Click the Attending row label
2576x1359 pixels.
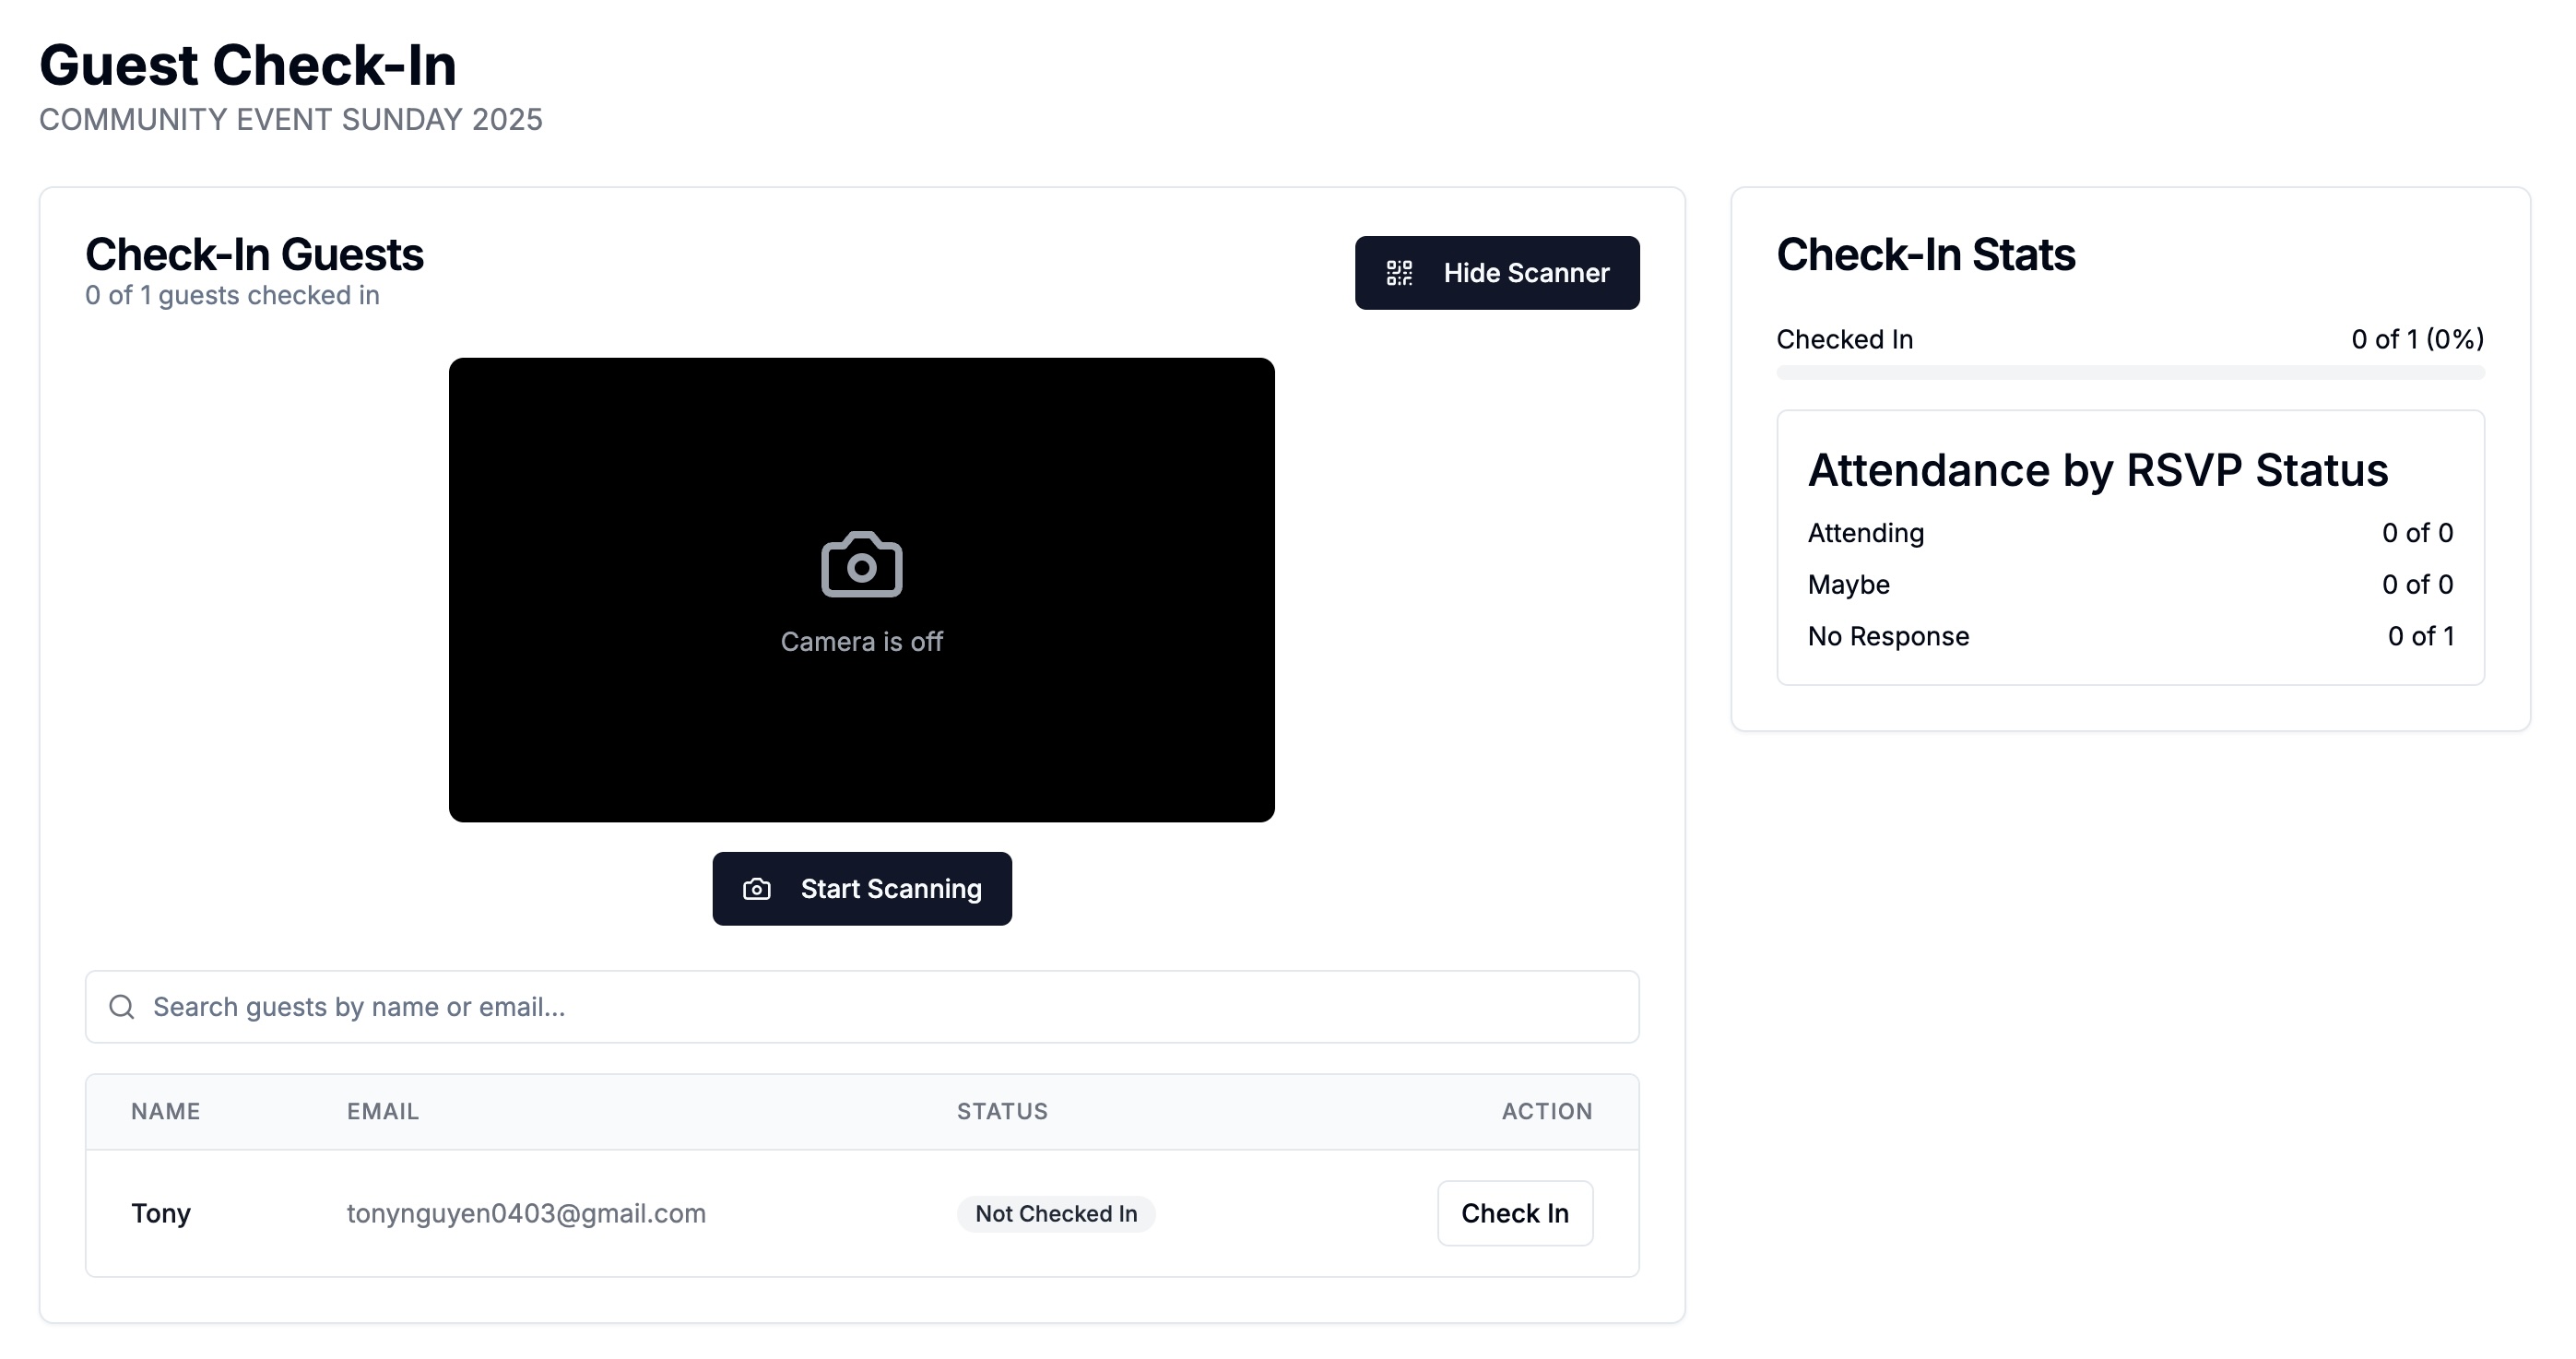pyautogui.click(x=1866, y=533)
